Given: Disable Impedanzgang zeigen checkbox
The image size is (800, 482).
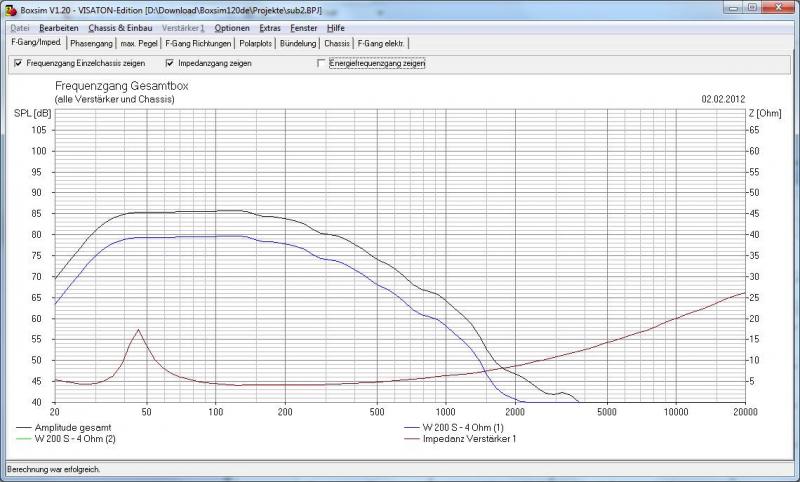Looking at the screenshot, I should point(170,63).
